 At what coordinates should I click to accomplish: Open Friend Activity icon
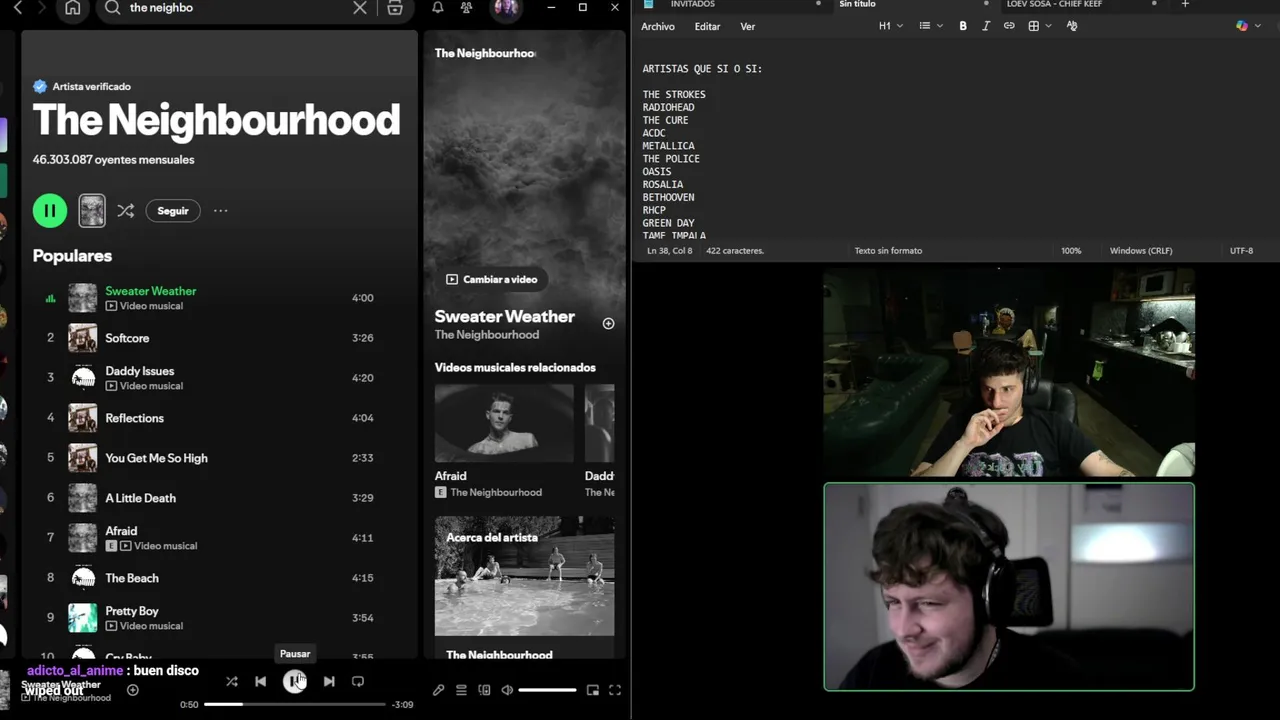[x=466, y=7]
